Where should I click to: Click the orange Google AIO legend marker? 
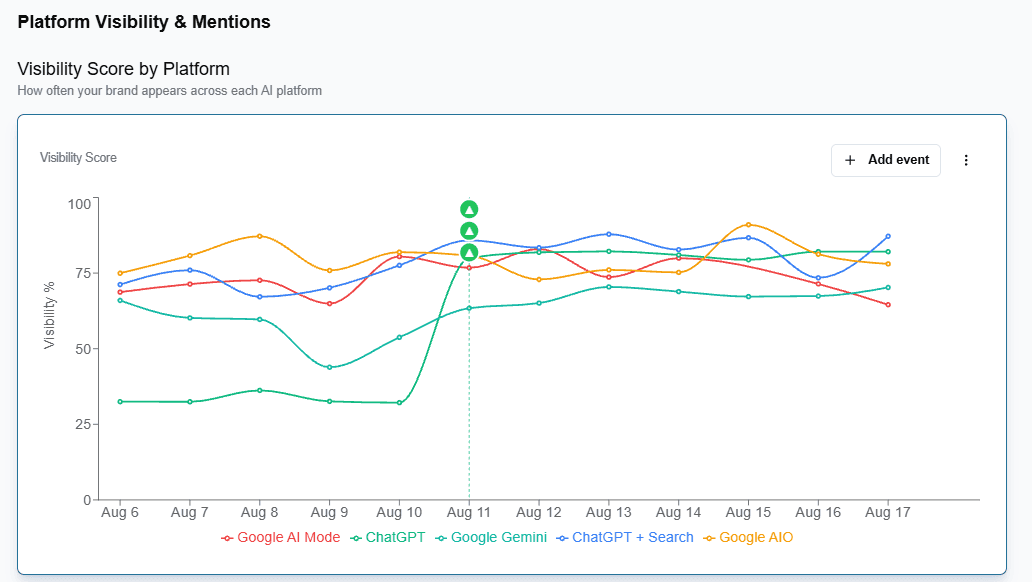[x=709, y=538]
